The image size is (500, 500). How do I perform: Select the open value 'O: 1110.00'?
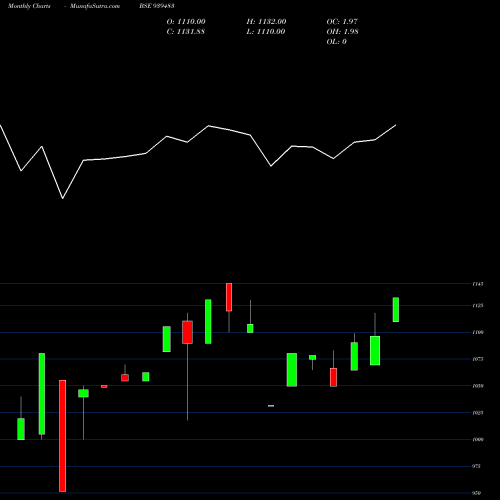click(186, 22)
